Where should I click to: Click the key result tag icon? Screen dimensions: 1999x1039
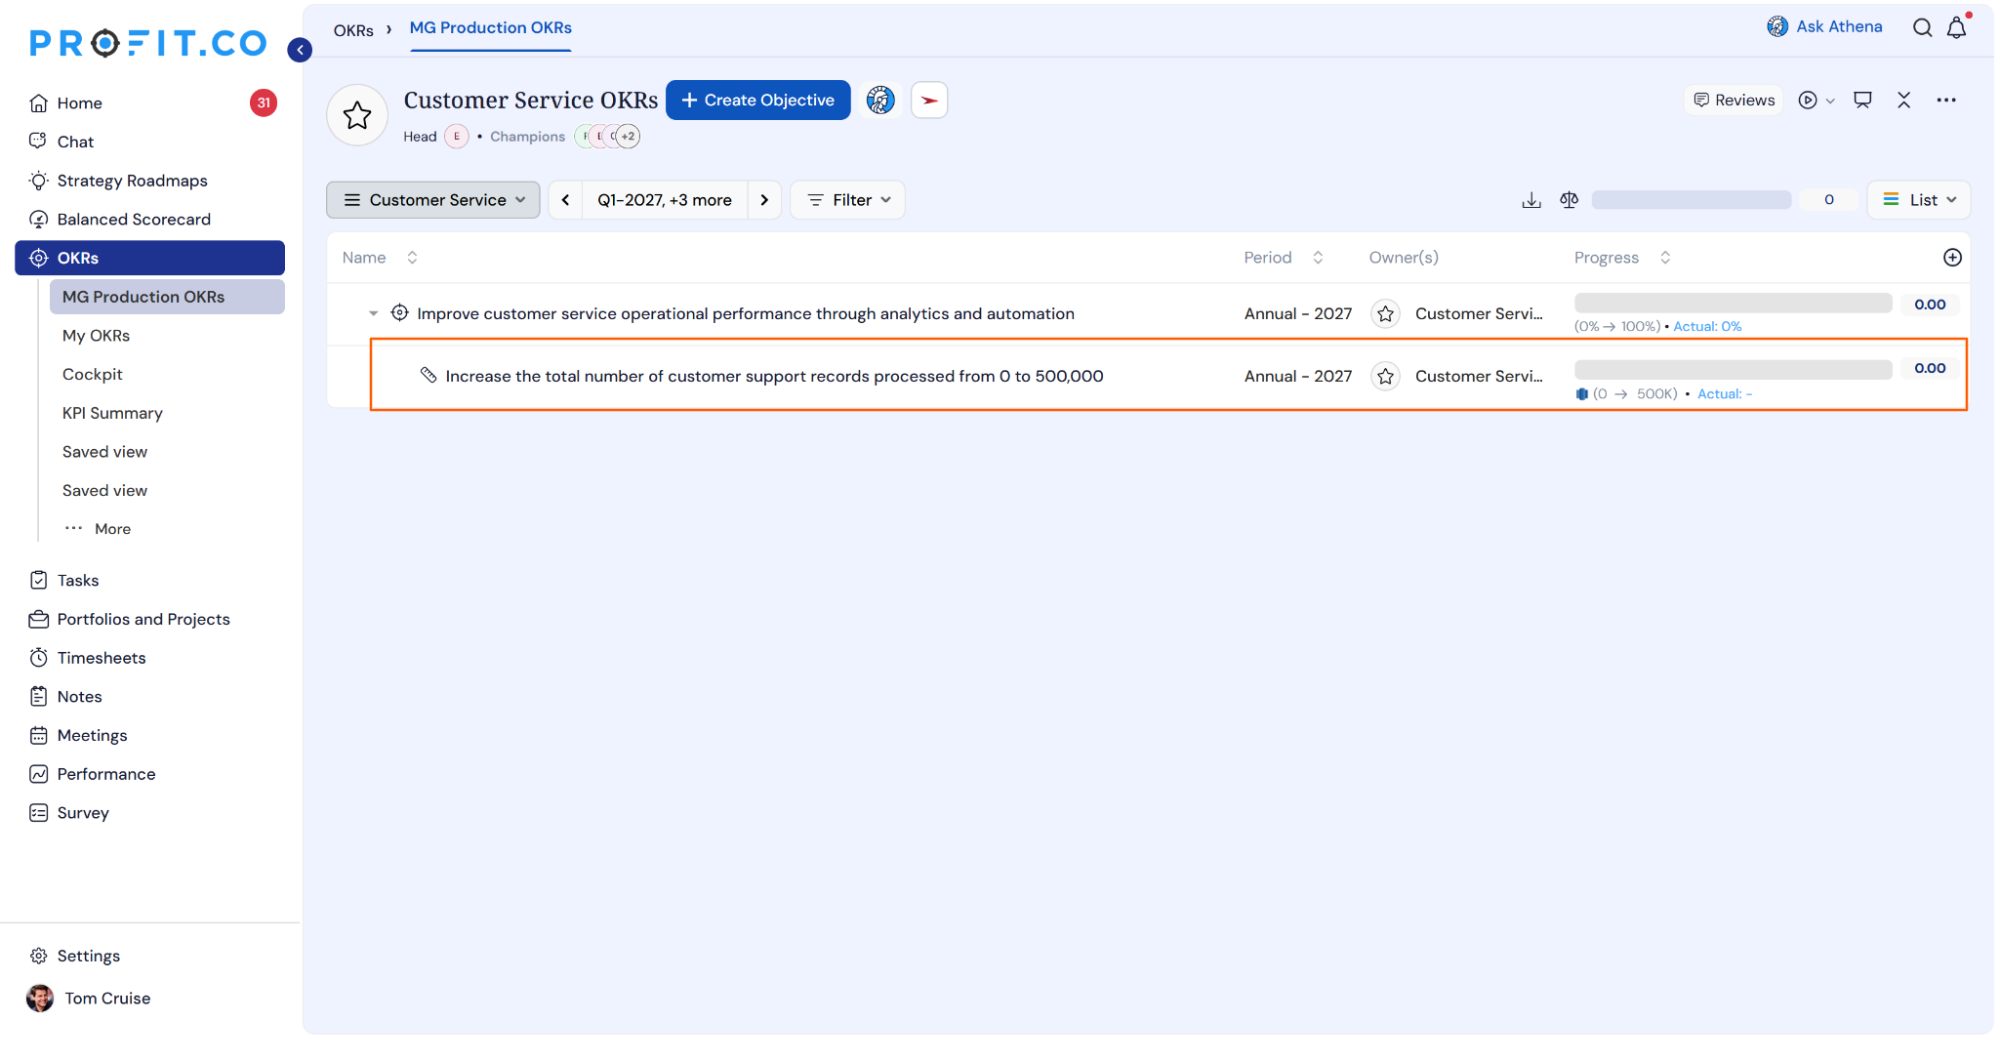click(428, 375)
